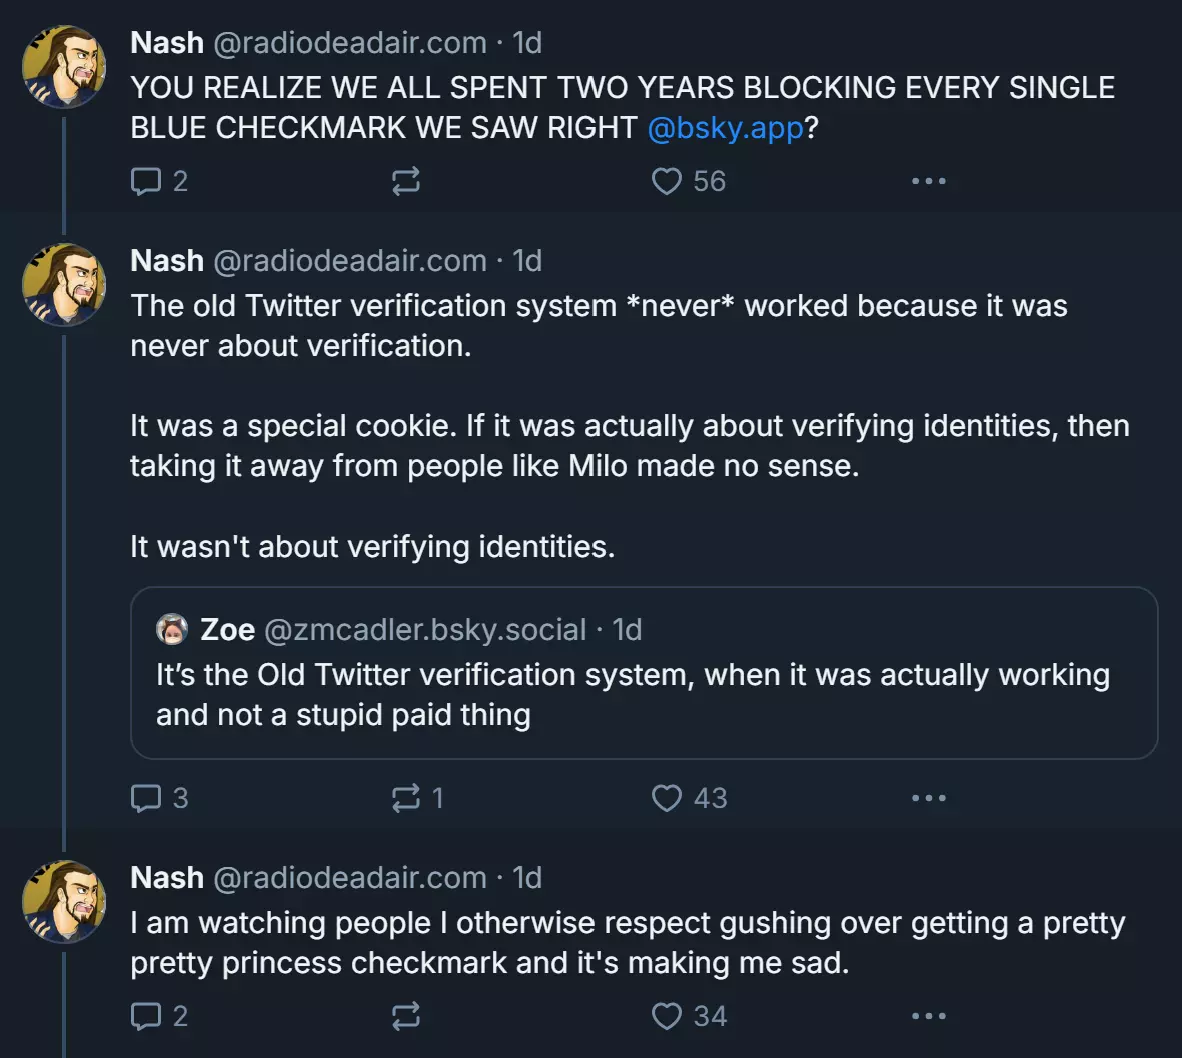Open more options on first post
The height and width of the screenshot is (1058, 1182).
(x=929, y=181)
